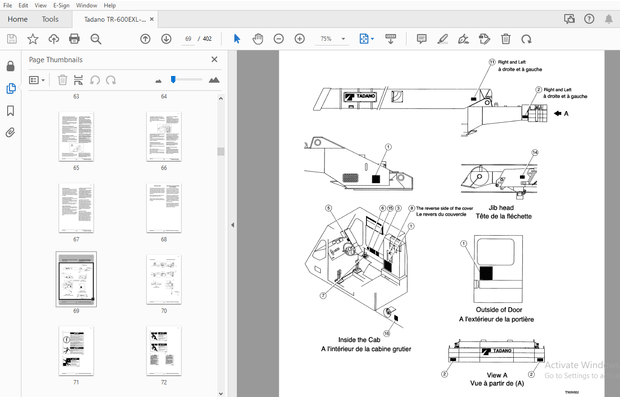Close the Page Thumbnails panel
This screenshot has width=620, height=397.
click(x=214, y=59)
